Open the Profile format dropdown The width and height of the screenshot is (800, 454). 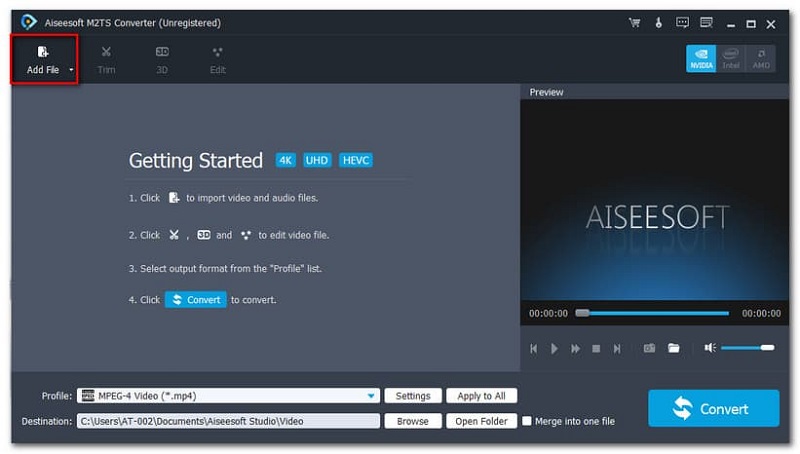point(372,396)
